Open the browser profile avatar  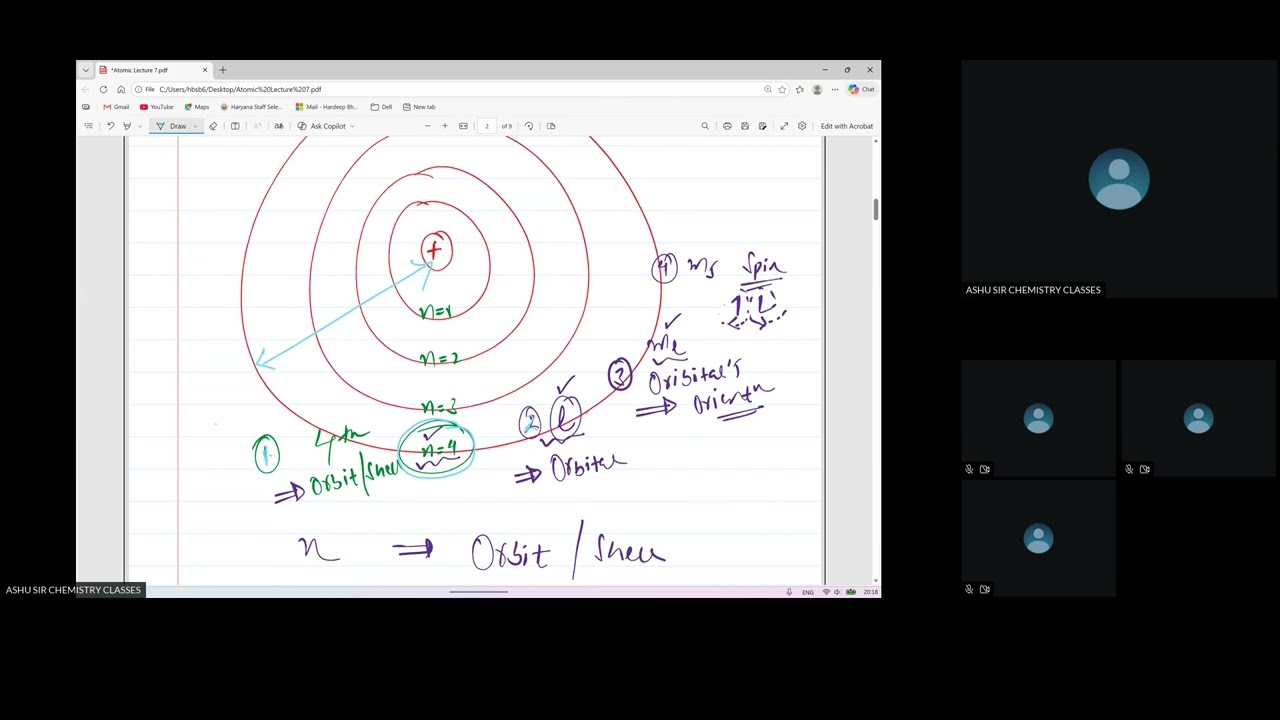tap(817, 89)
